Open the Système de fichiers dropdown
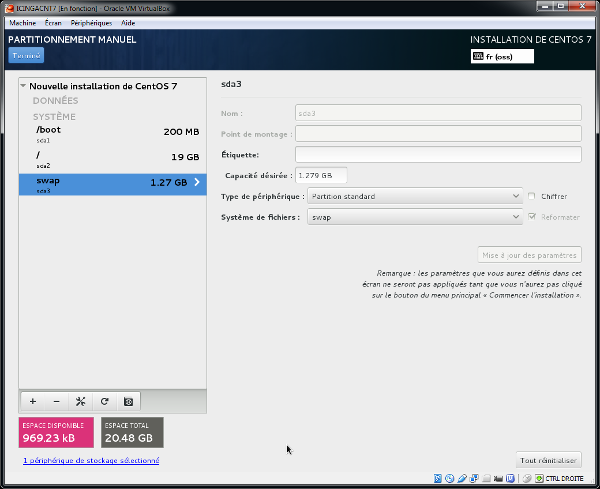This screenshot has width=600, height=489. pyautogui.click(x=415, y=217)
